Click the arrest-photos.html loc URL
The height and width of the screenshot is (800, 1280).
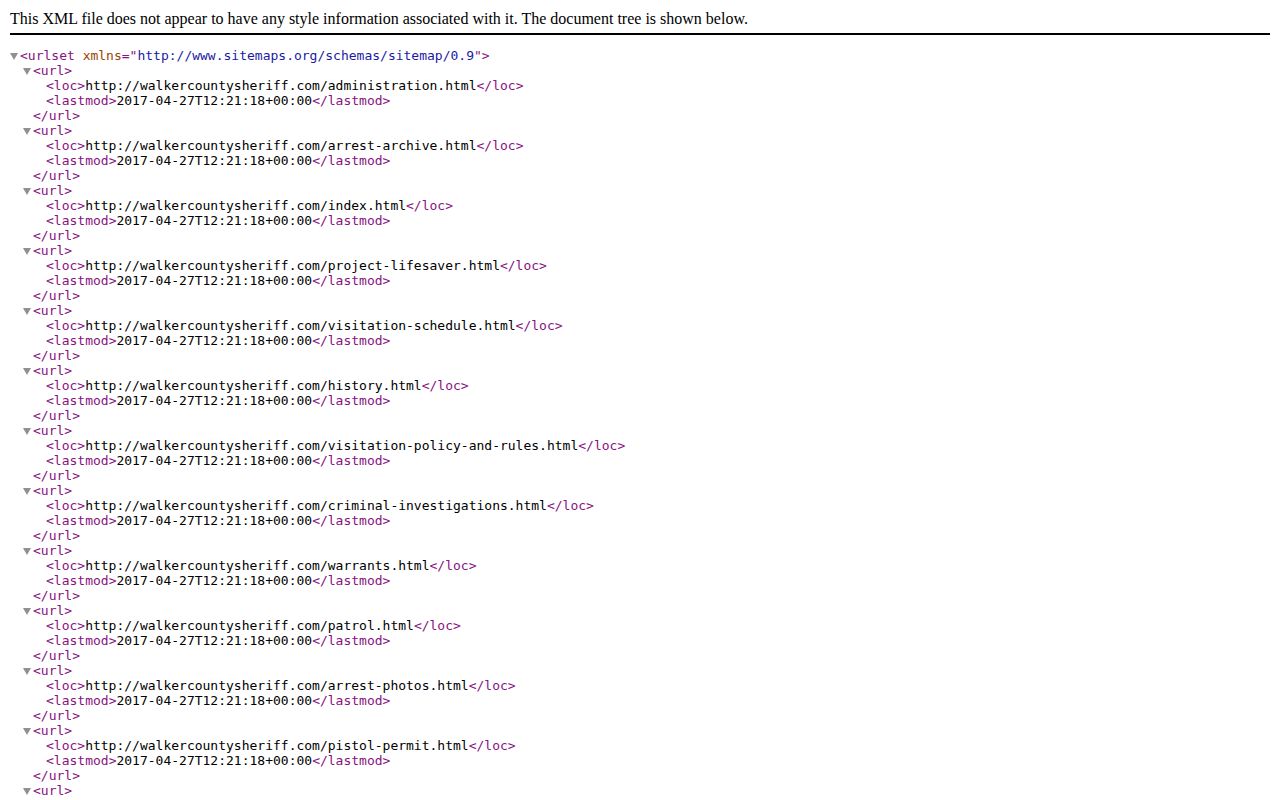point(277,686)
